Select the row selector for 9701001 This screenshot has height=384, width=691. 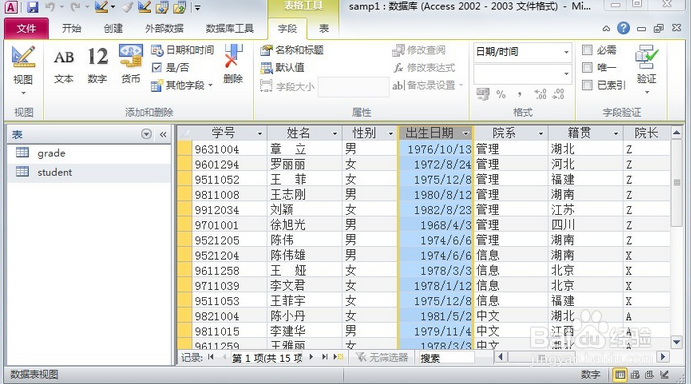click(185, 225)
